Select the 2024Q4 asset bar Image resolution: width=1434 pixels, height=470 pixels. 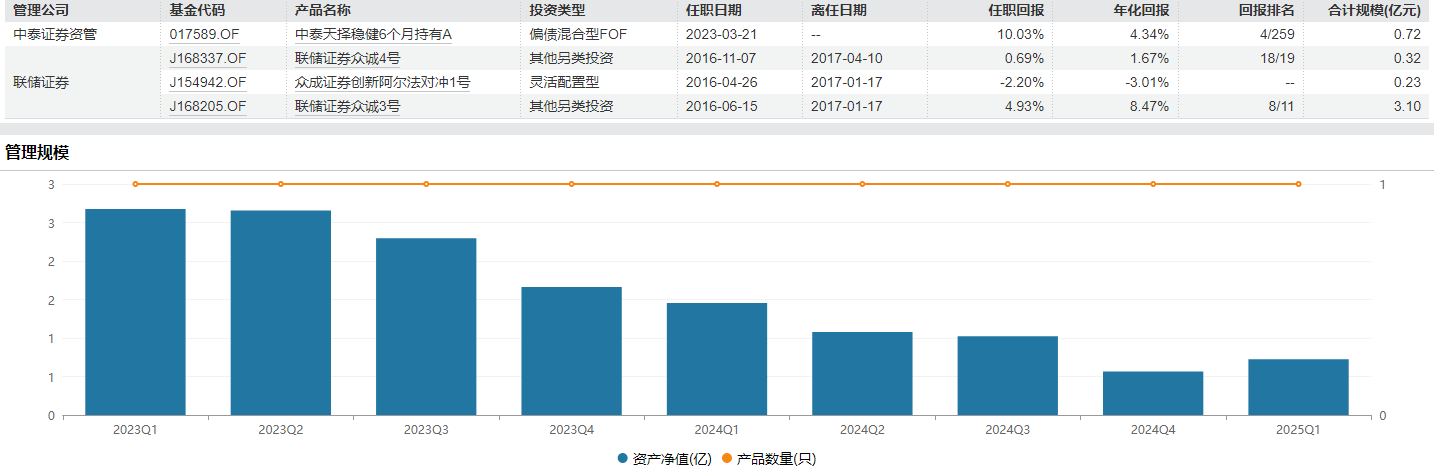(x=1153, y=393)
